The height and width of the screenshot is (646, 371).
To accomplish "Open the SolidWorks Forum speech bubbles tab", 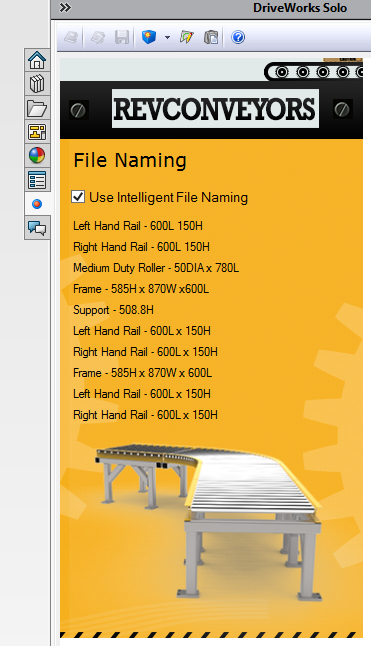I will point(37,227).
